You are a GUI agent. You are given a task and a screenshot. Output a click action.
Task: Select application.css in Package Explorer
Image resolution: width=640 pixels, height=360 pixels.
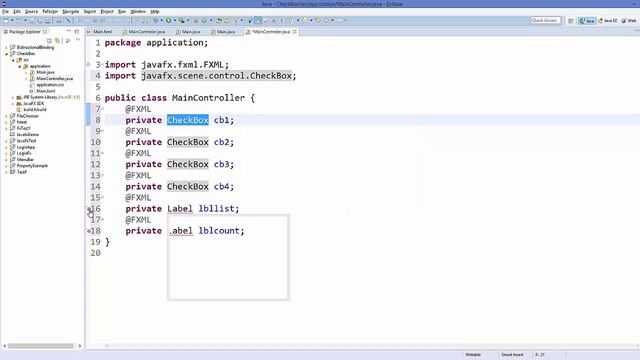(50, 85)
